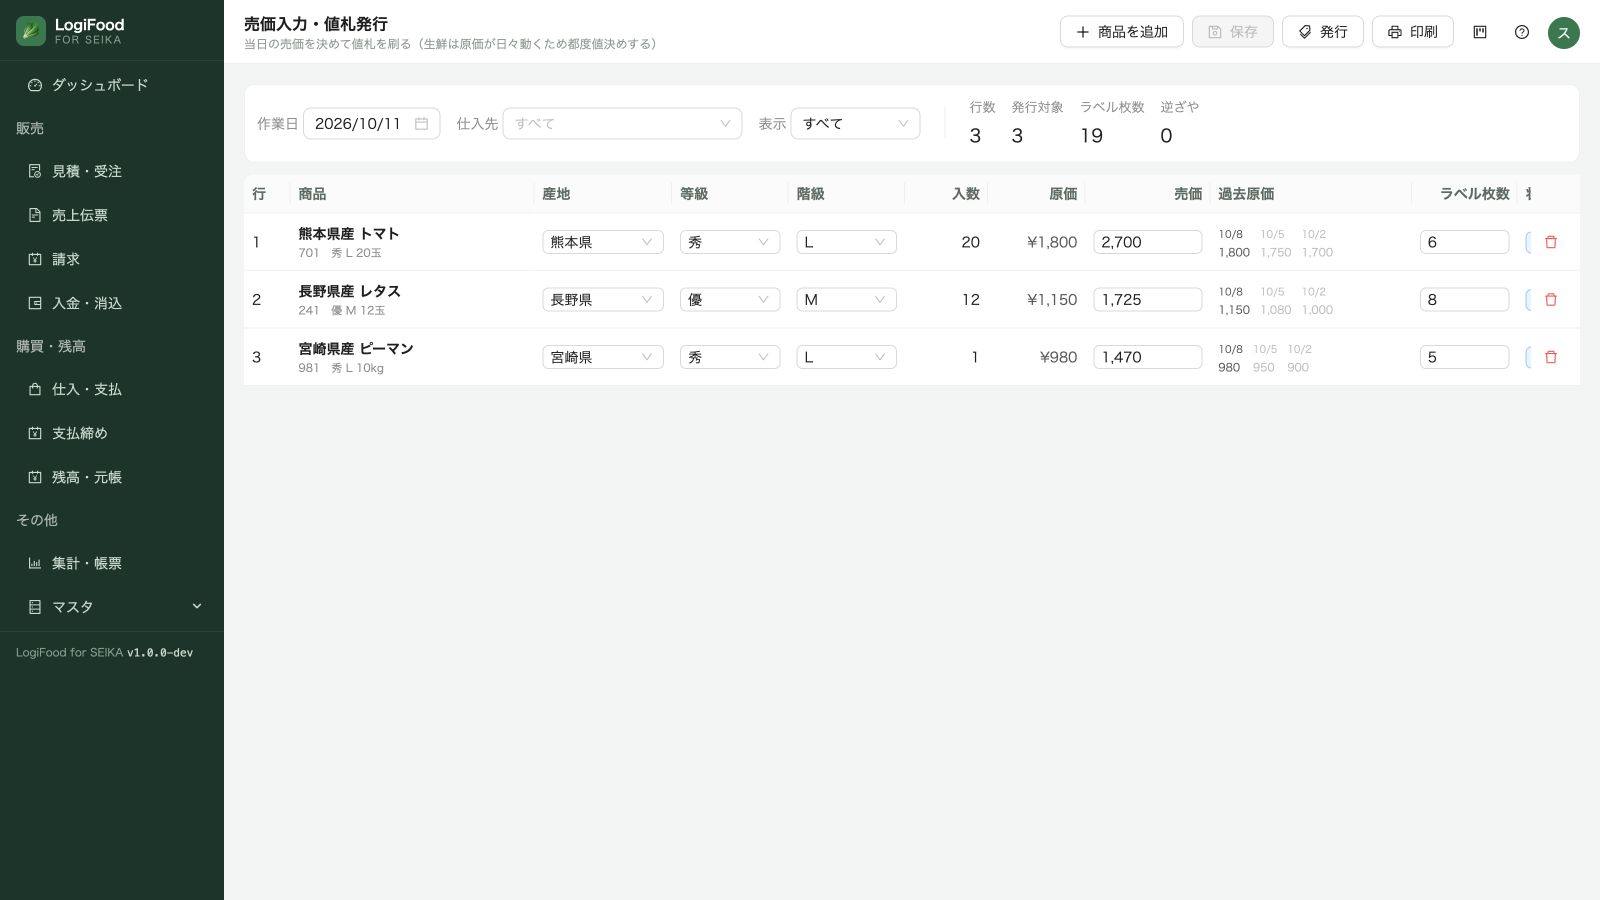Go to 見積・受注
This screenshot has height=900, width=1600.
click(112, 171)
